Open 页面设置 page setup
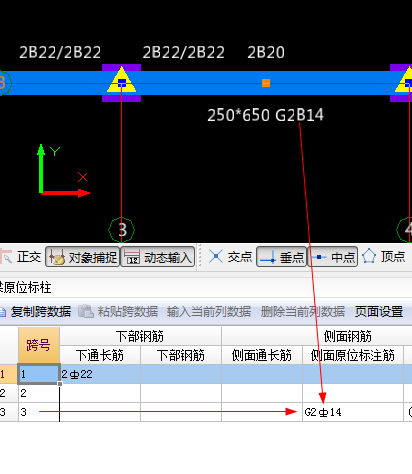Viewport: 412px width, 474px height. 379,312
